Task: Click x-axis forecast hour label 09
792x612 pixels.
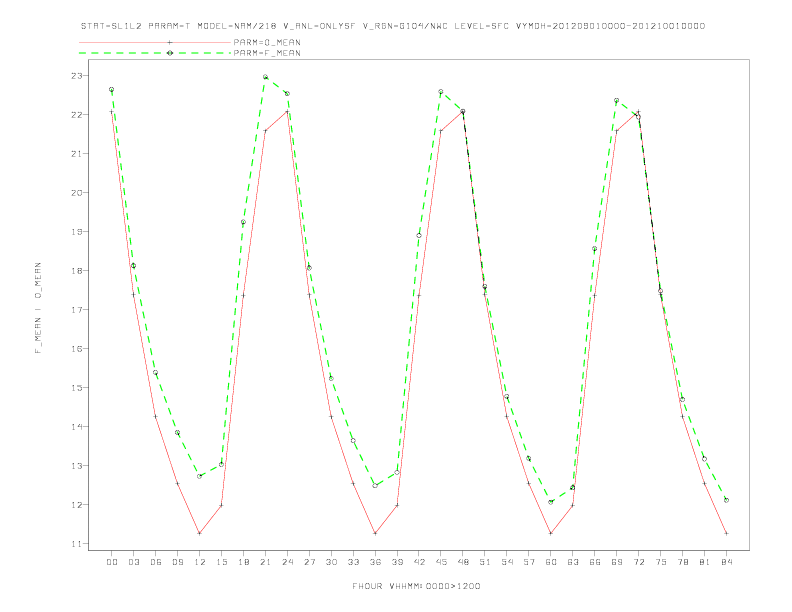Action: pyautogui.click(x=177, y=562)
